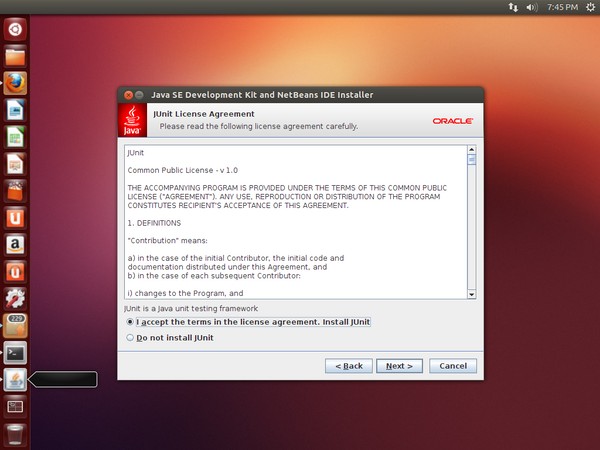Click the Oracle logo in installer header

(453, 121)
